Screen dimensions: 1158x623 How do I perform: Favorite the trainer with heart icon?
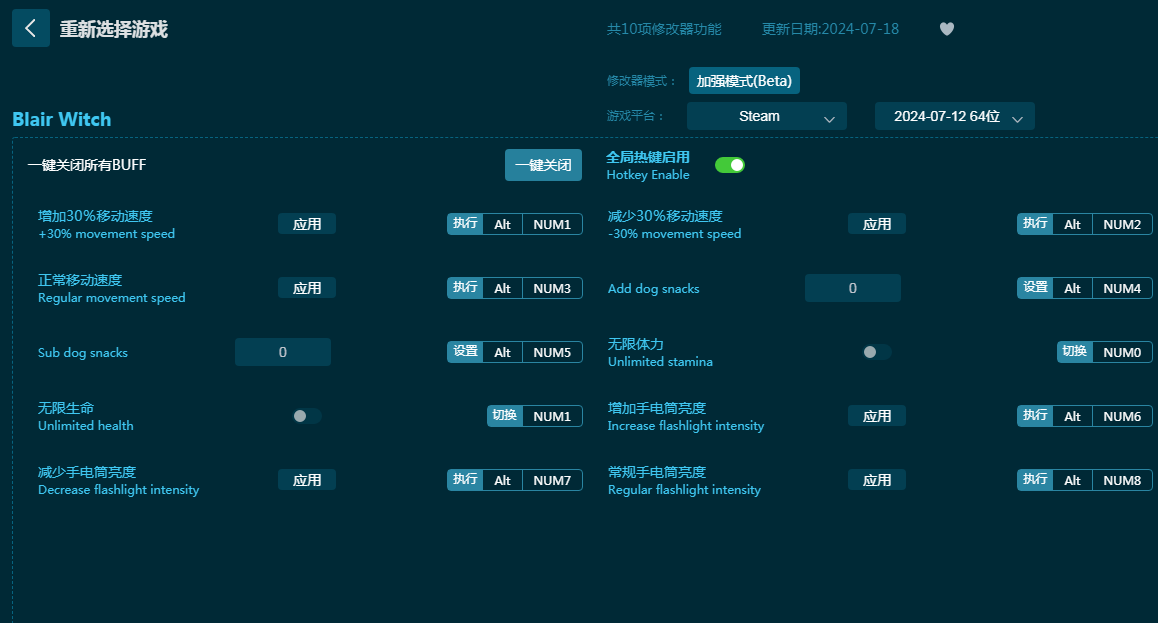pos(947,29)
